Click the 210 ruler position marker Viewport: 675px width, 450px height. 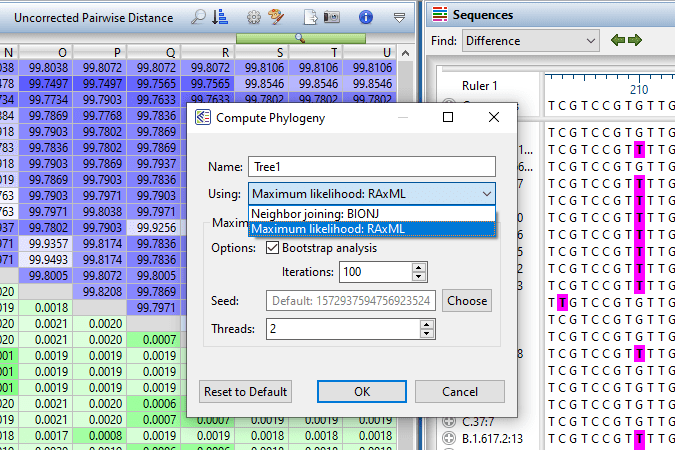639,90
